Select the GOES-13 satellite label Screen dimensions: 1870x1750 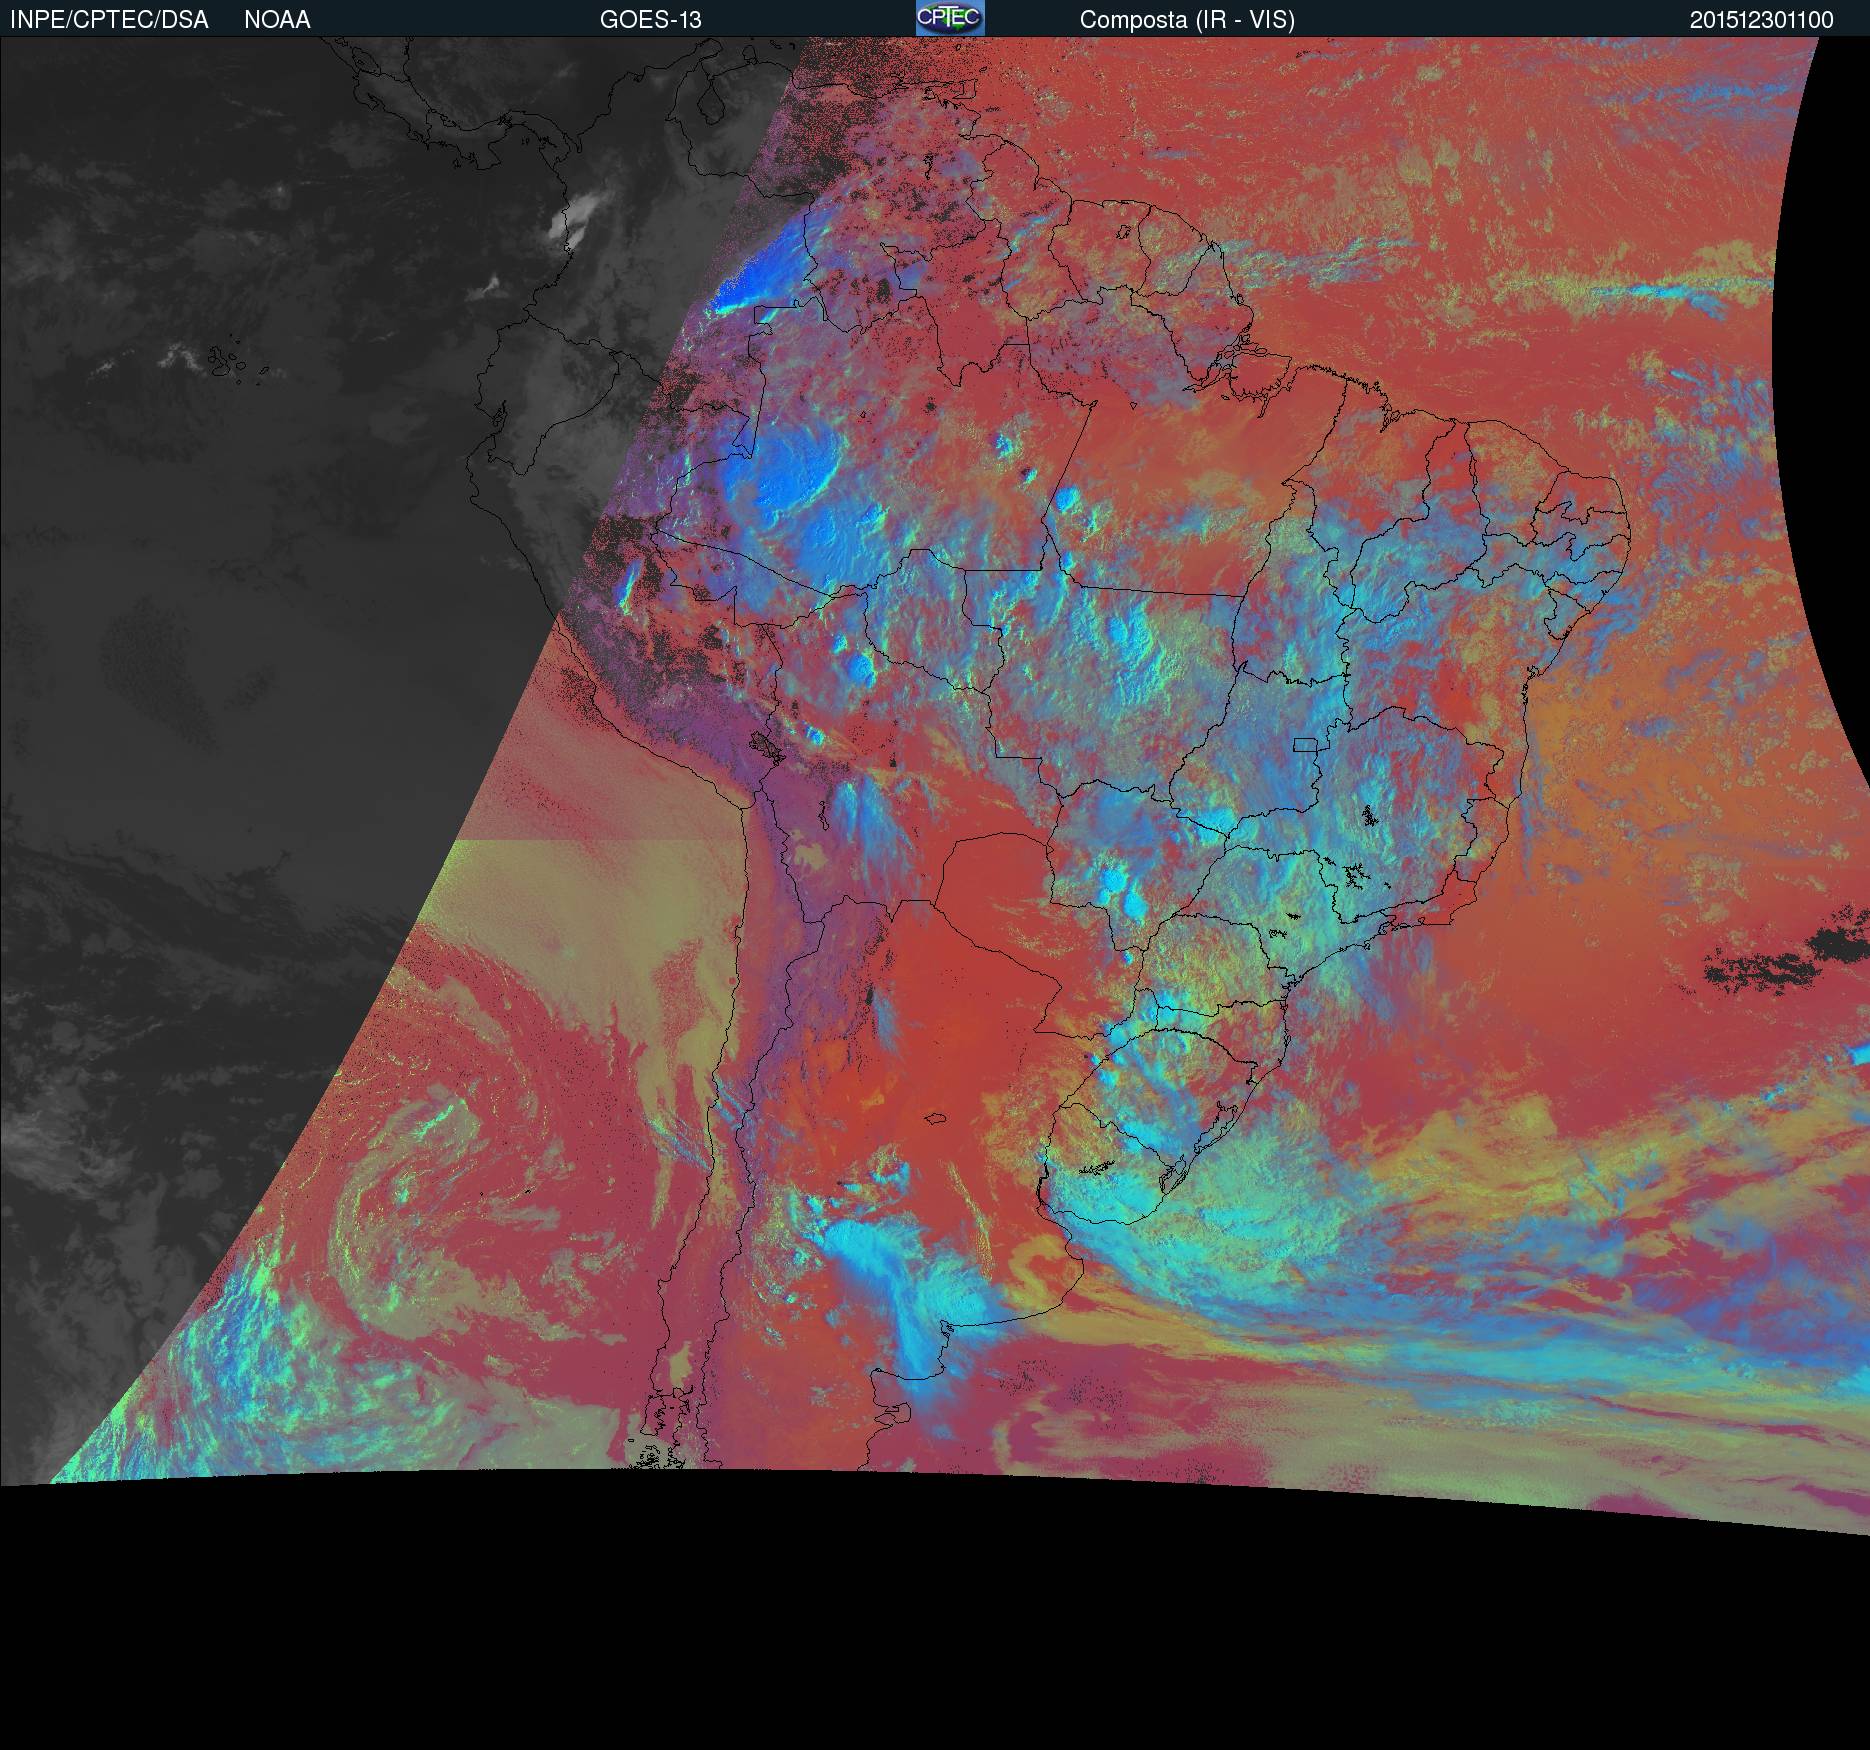click(650, 20)
